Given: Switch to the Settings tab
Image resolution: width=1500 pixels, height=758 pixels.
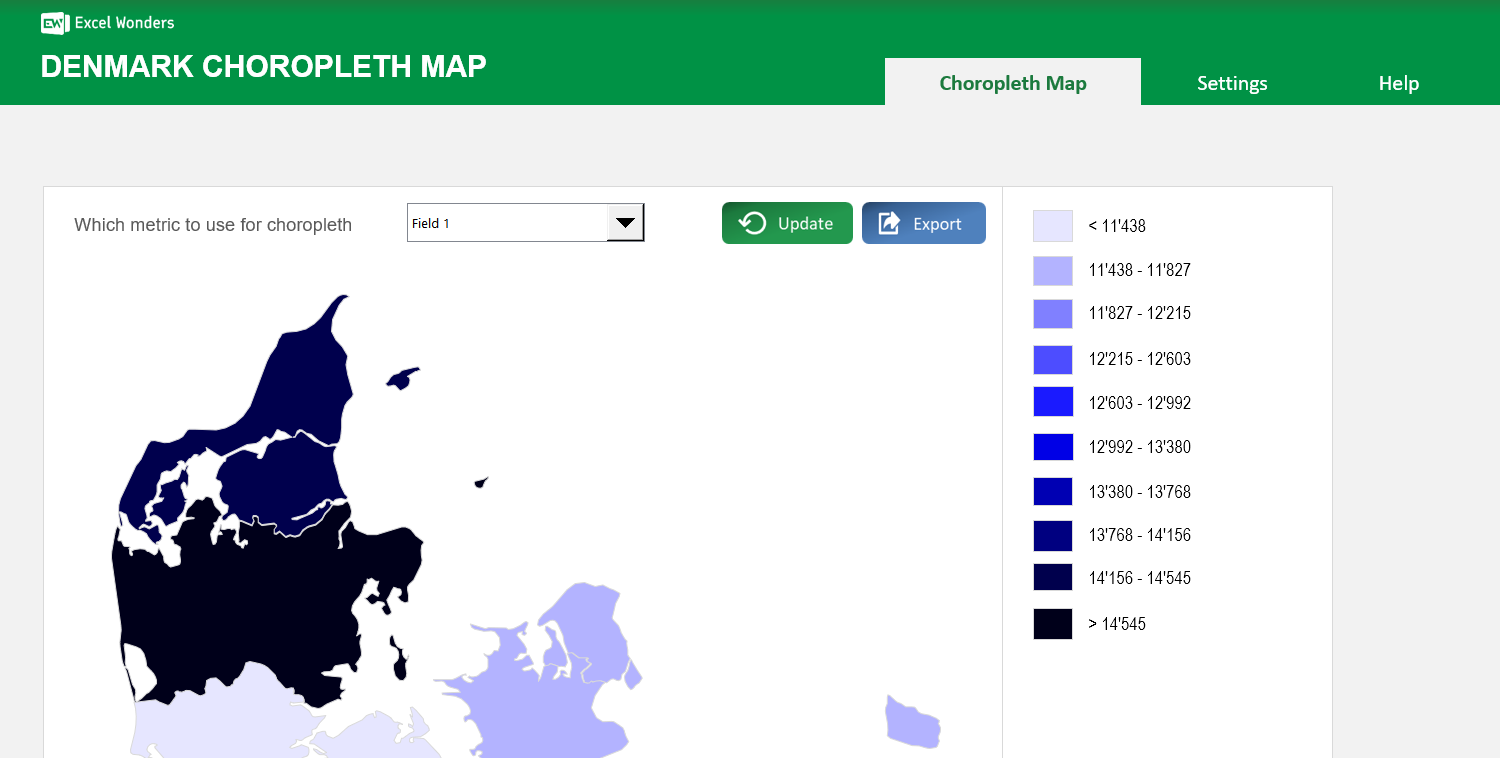Looking at the screenshot, I should coord(1232,83).
